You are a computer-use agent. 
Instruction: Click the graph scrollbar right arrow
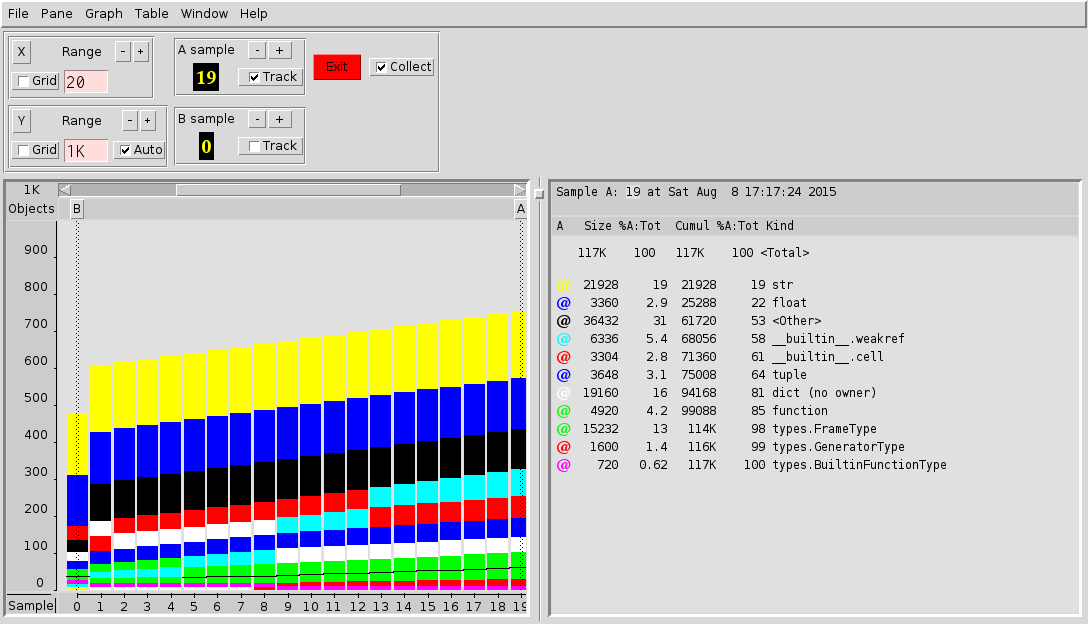[520, 189]
